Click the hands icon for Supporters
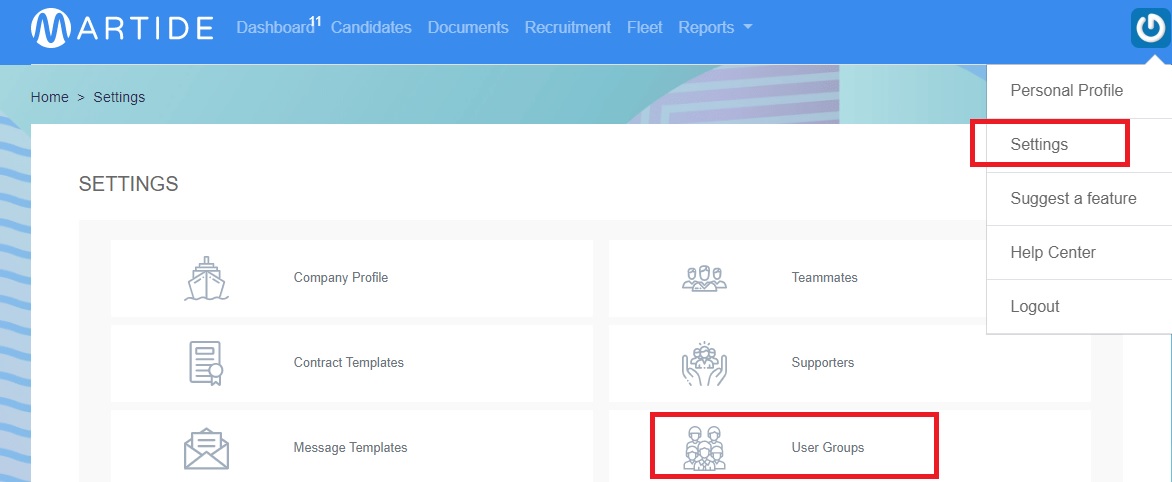Screen dimensions: 1172x482 (x=704, y=363)
